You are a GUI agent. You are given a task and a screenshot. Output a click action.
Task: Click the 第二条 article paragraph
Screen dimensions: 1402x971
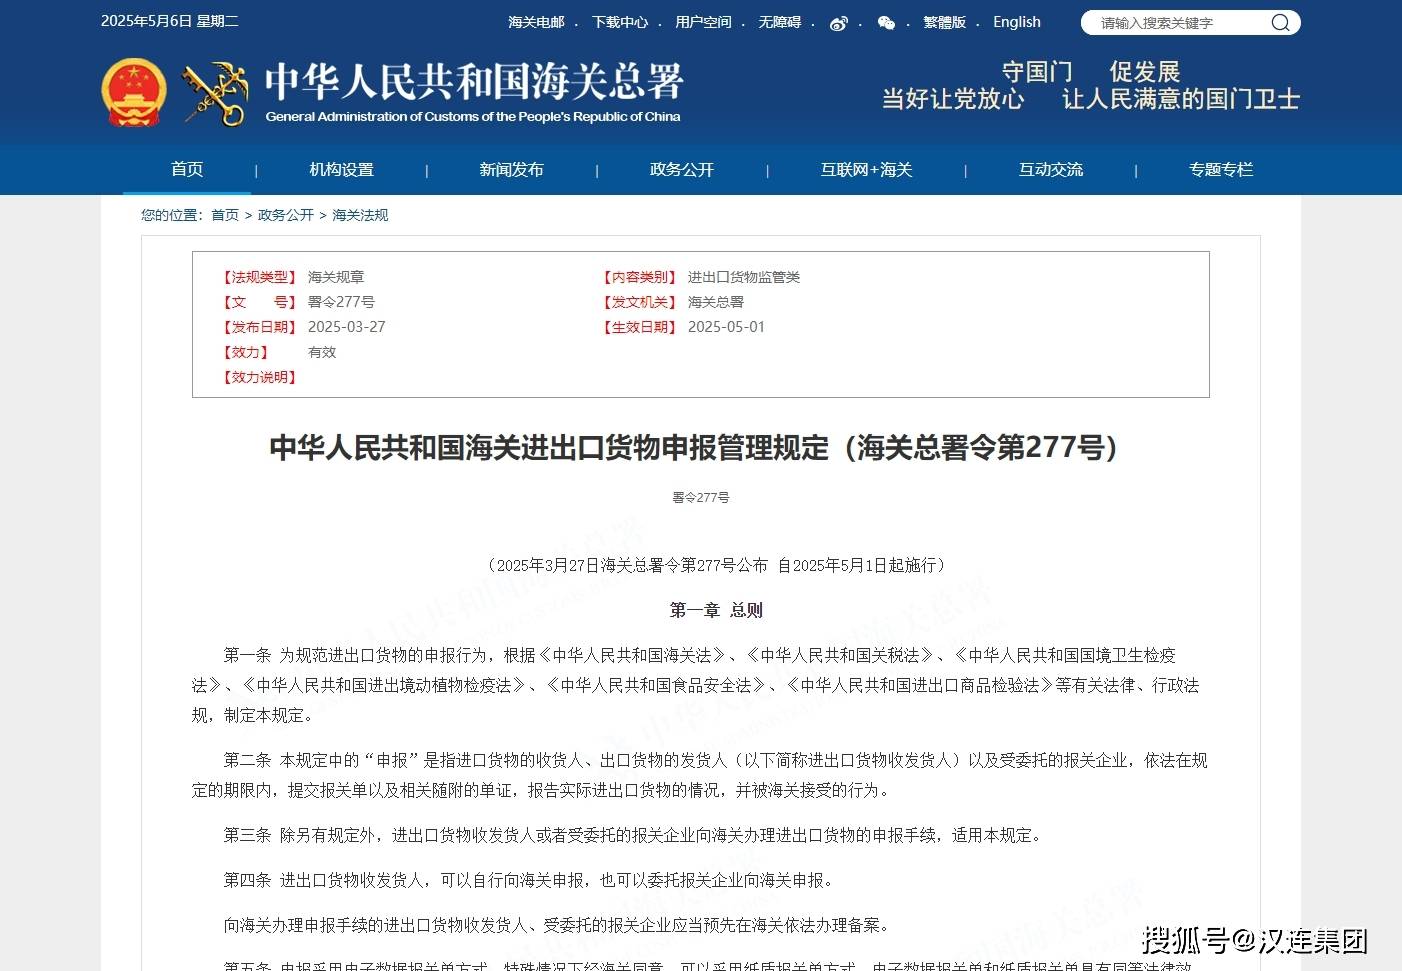(700, 775)
